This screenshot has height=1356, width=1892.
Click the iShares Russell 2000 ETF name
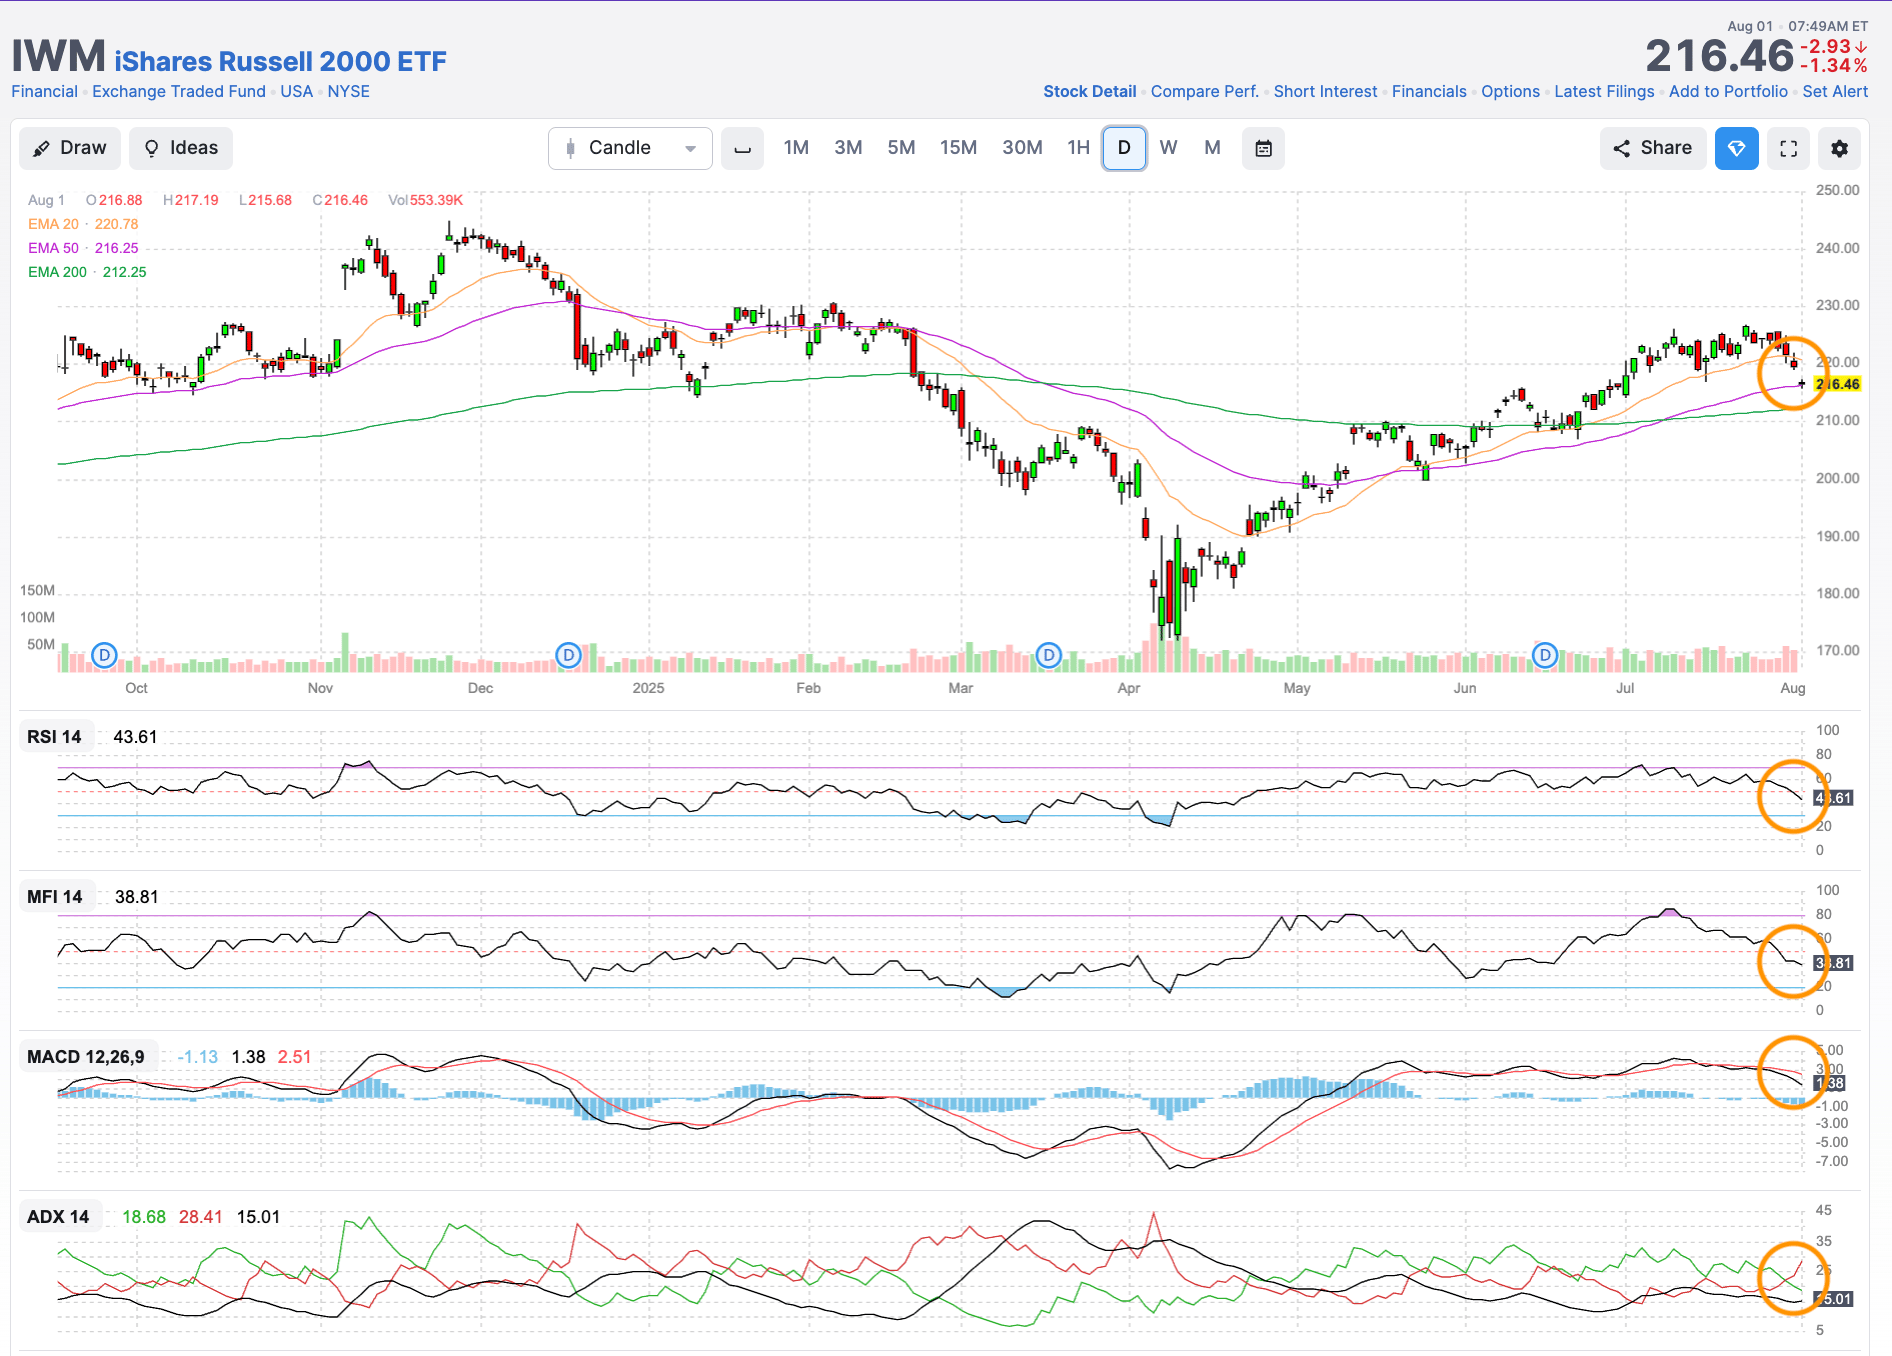pyautogui.click(x=280, y=62)
